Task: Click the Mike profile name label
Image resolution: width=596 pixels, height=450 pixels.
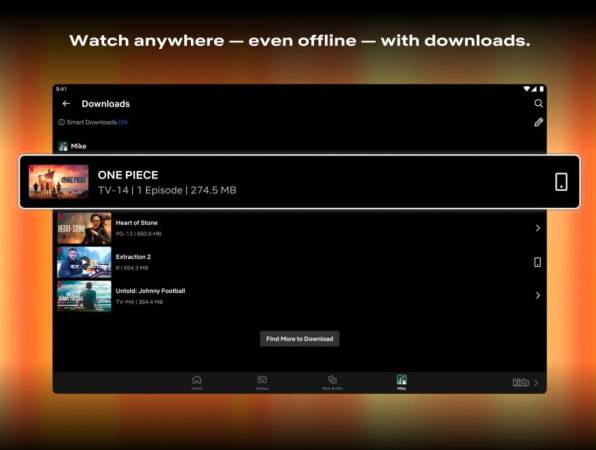Action: click(78, 146)
